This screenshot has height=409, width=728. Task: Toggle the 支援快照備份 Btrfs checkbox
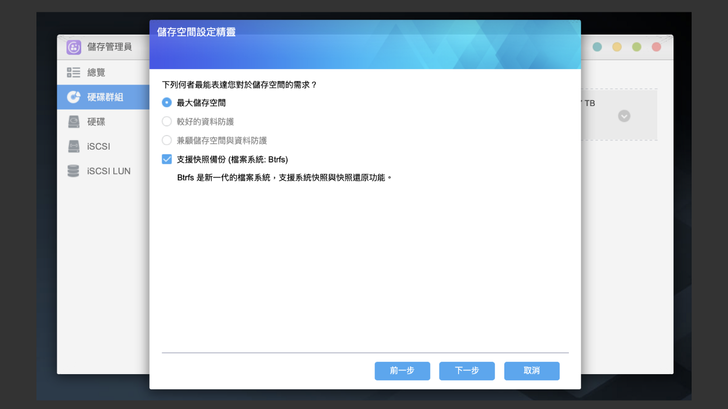tap(167, 159)
